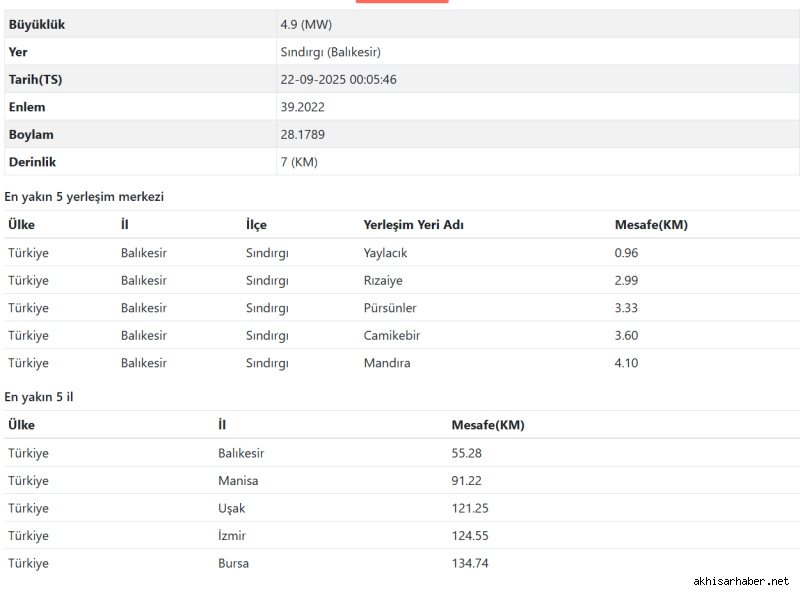Select the Rızaiye settlement name
Viewport: 800px width, 597px height.
pos(382,280)
